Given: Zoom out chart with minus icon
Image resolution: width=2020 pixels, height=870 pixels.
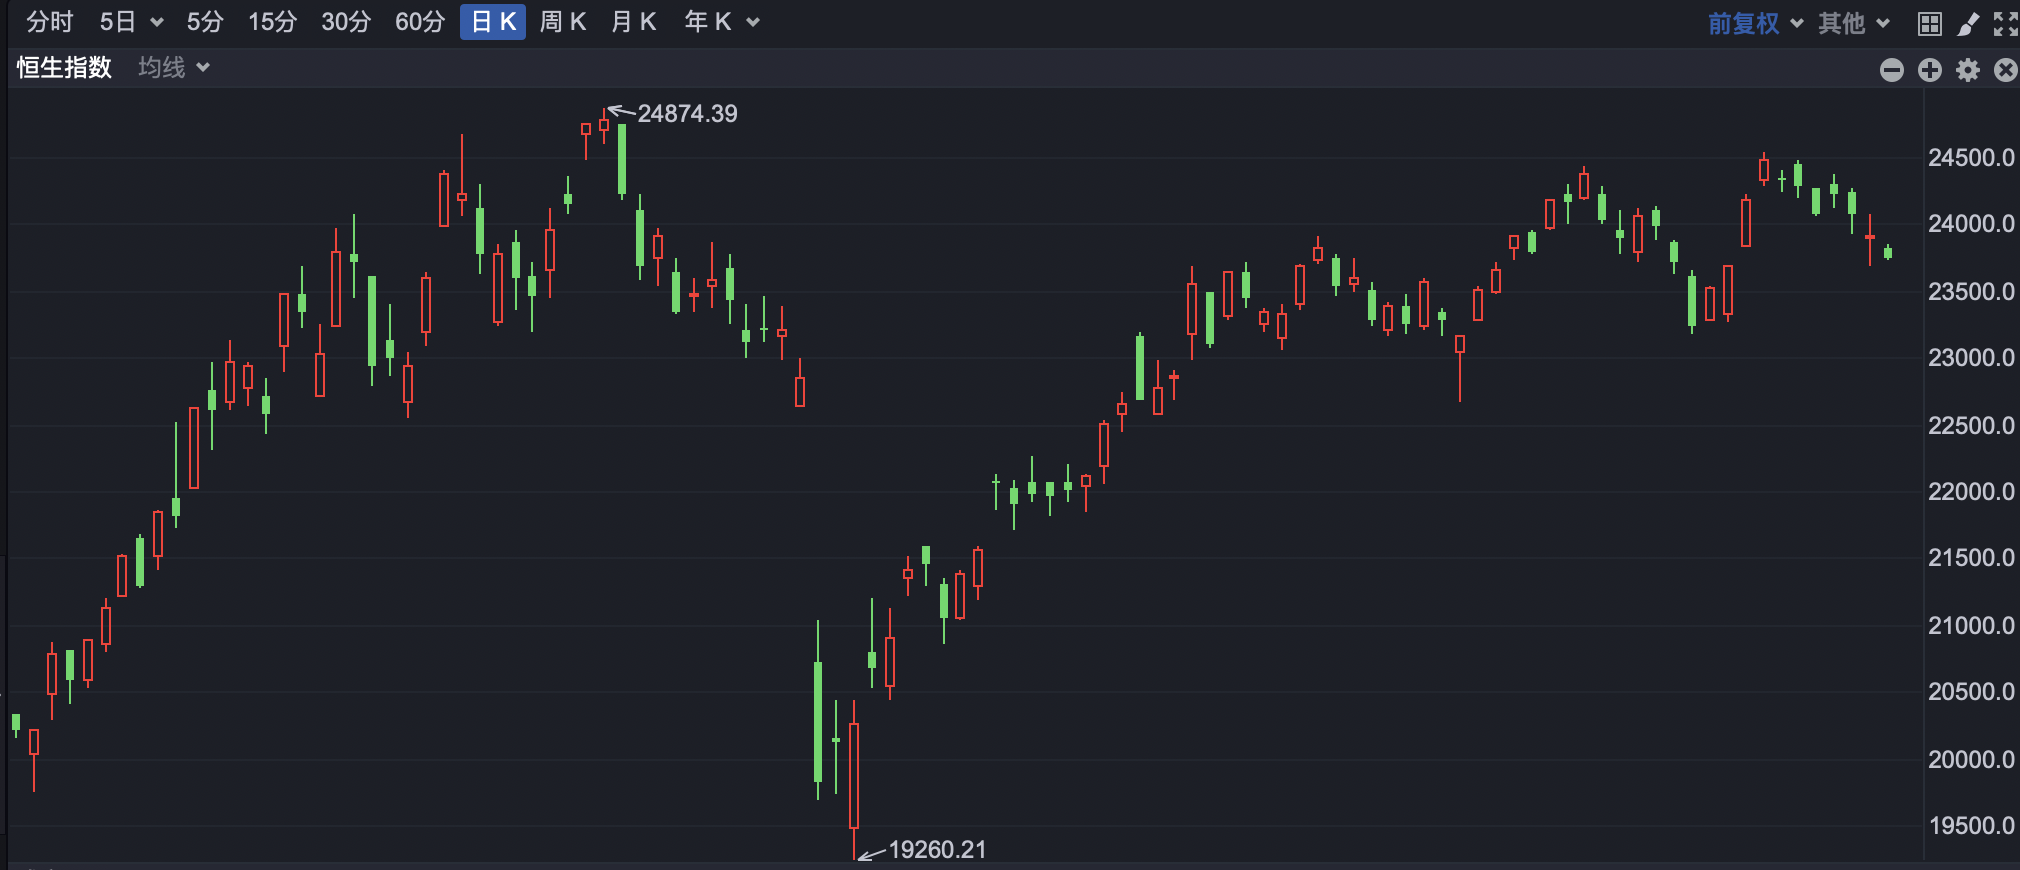Looking at the screenshot, I should (x=1891, y=69).
